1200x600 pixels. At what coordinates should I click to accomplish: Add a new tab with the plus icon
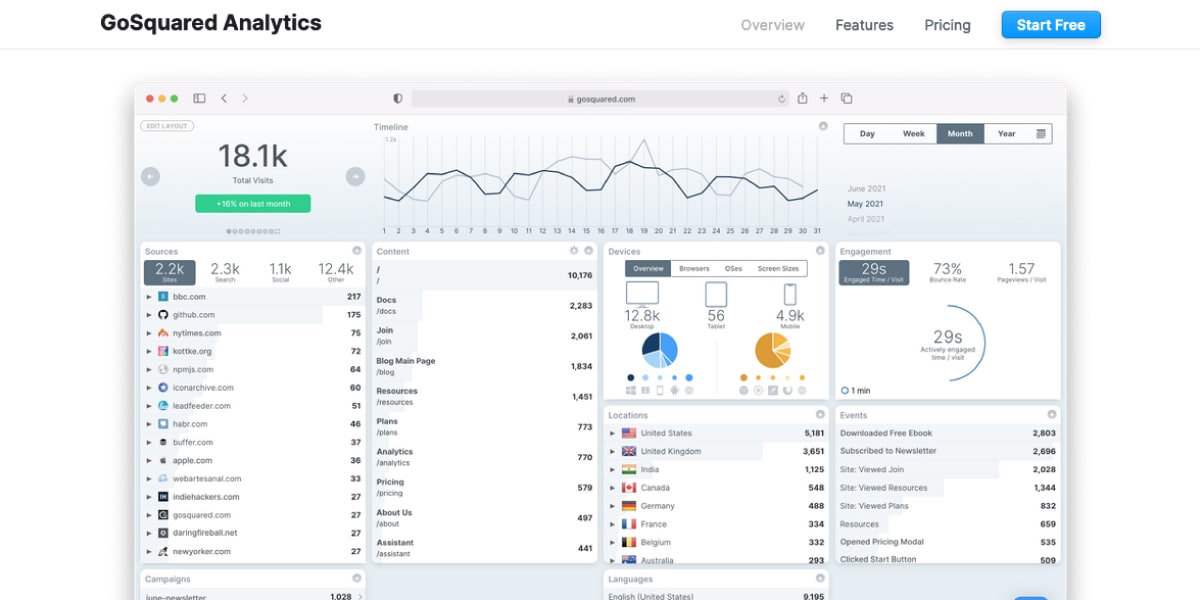(x=824, y=98)
